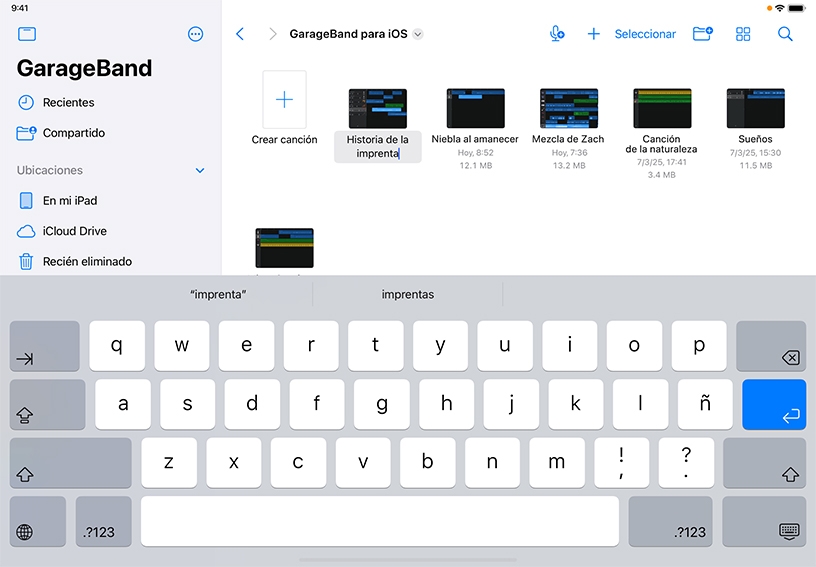Open the Sueños song thumbnail
Screen dimensions: 816x567
(x=756, y=108)
